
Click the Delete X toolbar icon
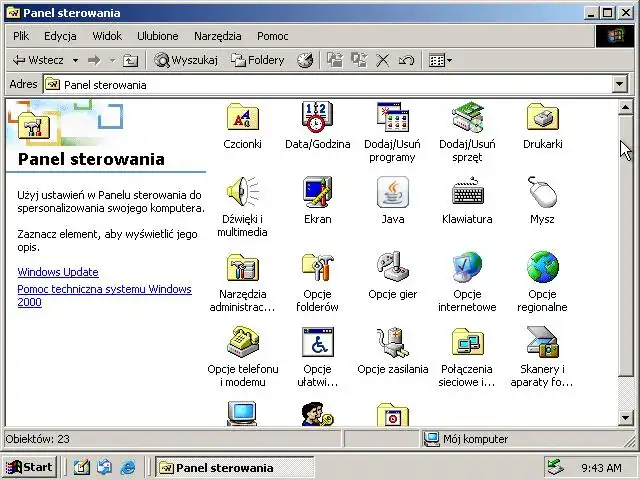(x=382, y=60)
